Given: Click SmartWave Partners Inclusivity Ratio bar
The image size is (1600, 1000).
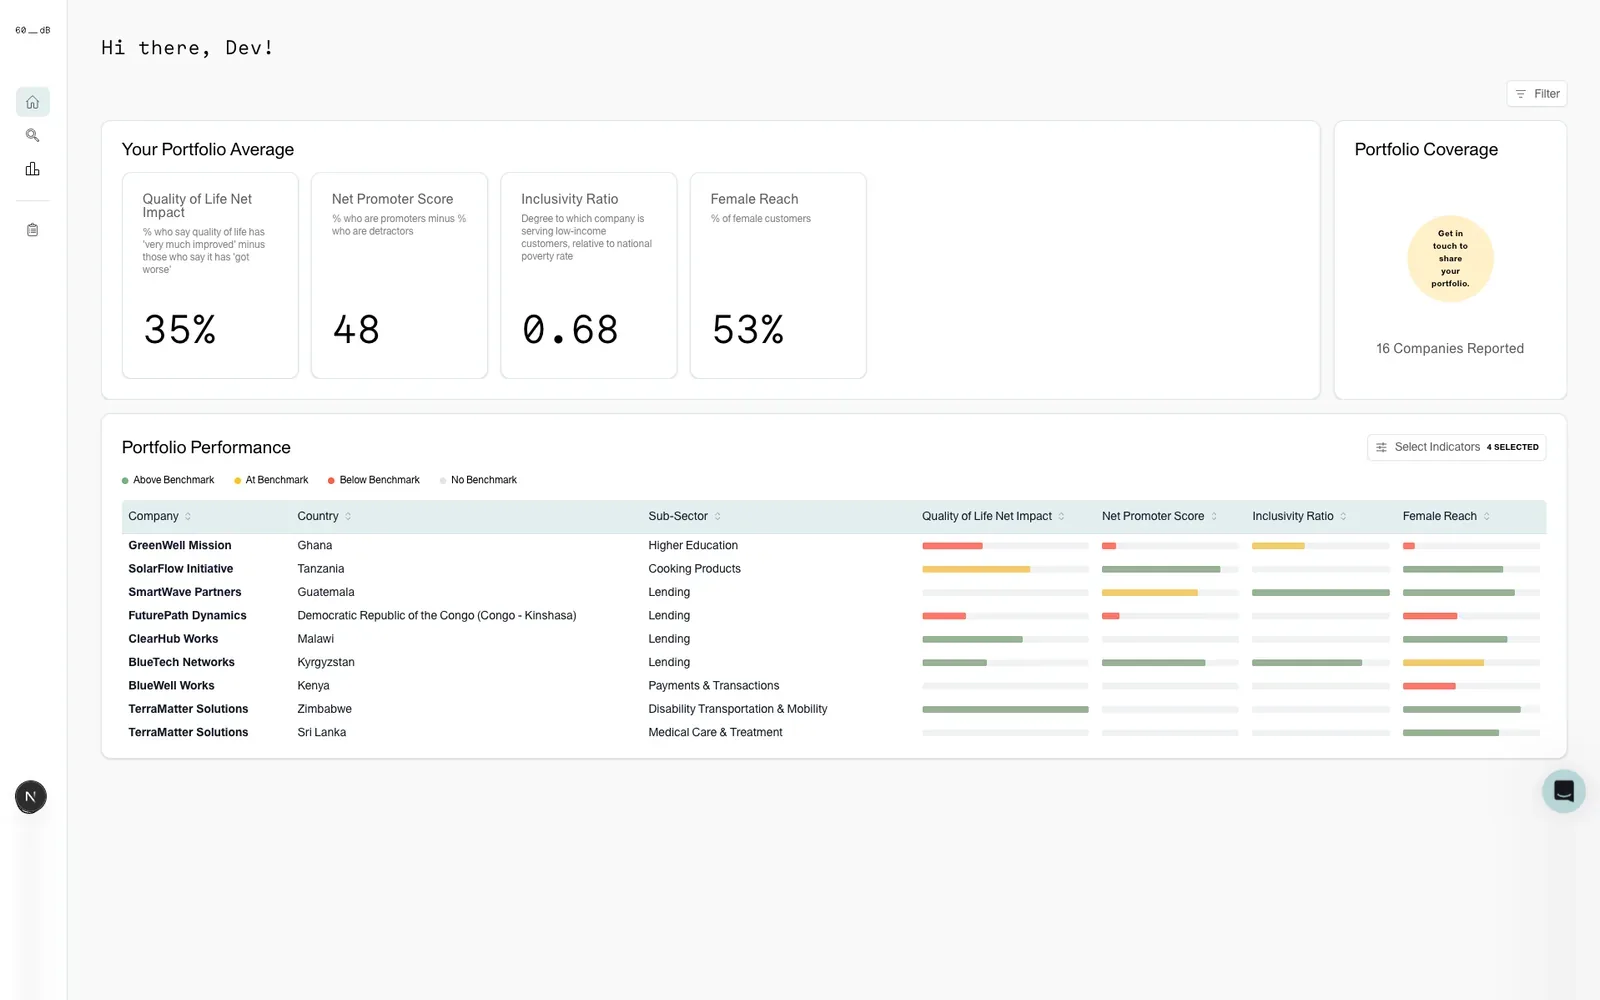Looking at the screenshot, I should point(1321,593).
